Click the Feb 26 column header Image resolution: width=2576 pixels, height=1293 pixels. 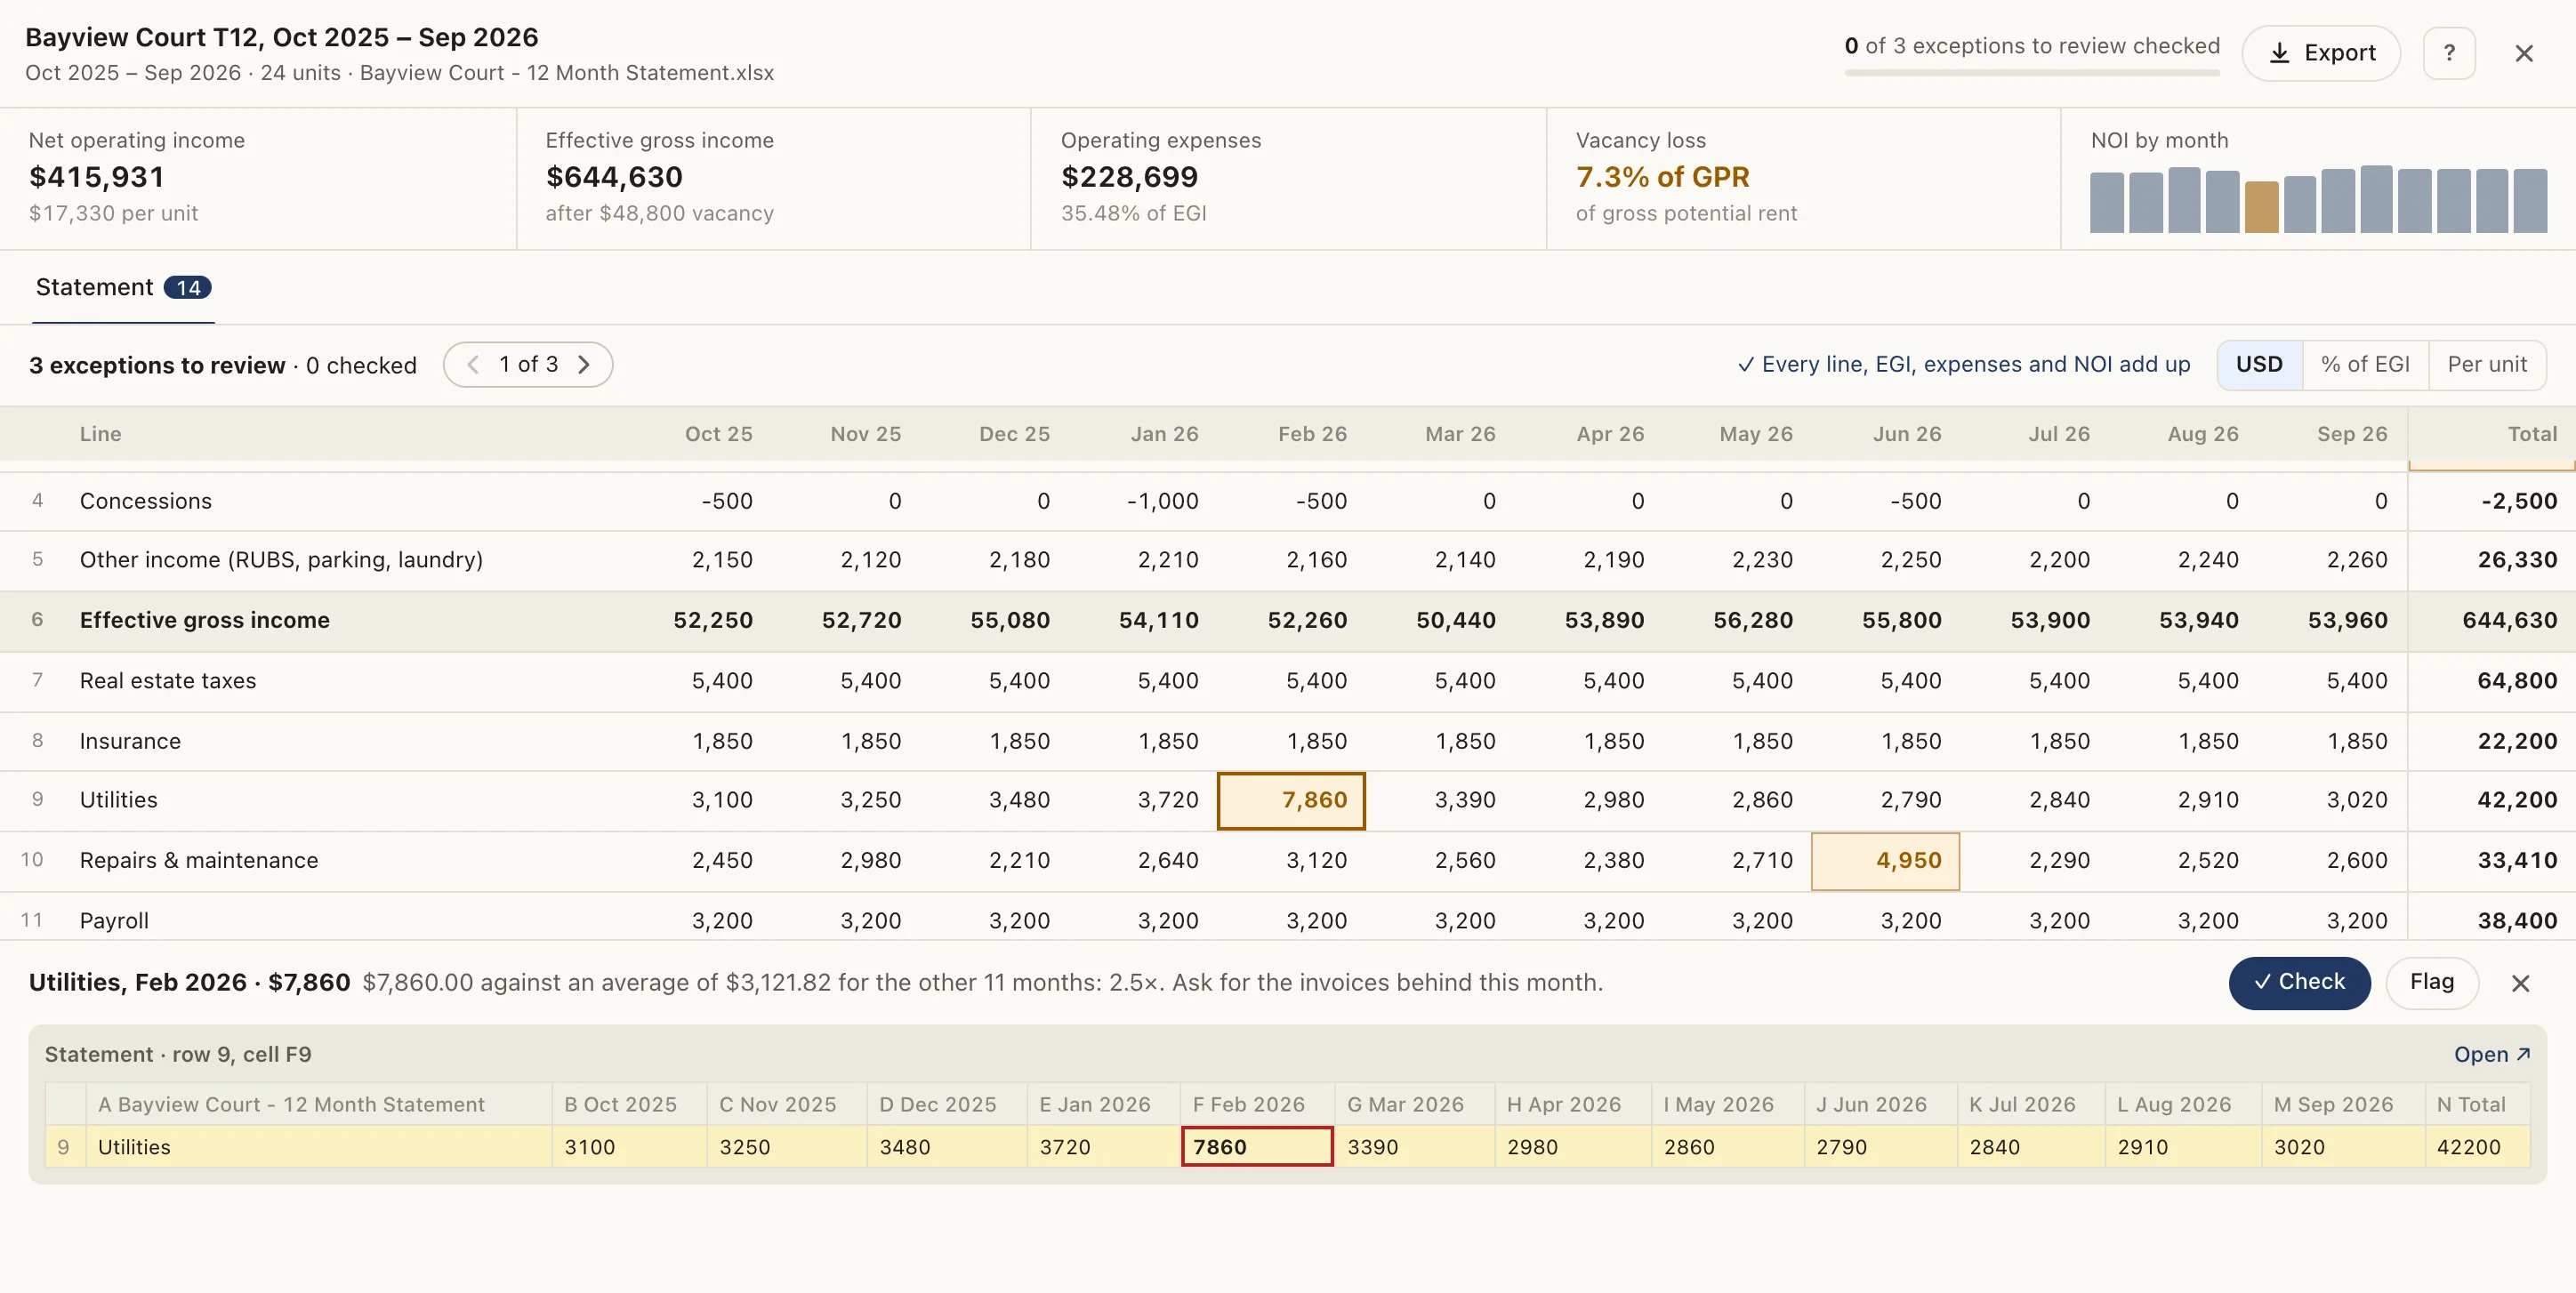pyautogui.click(x=1312, y=434)
